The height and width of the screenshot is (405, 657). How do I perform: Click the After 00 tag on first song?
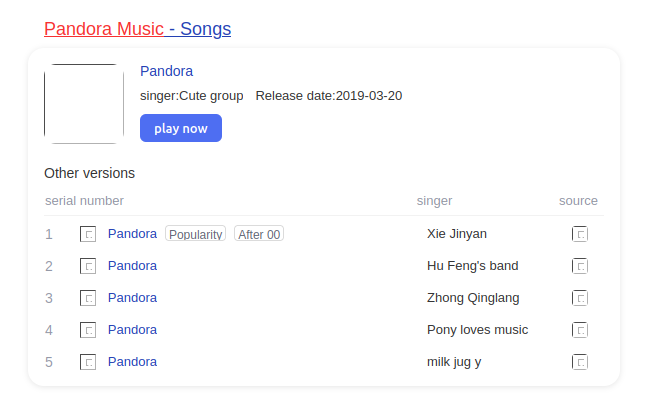[x=259, y=234]
